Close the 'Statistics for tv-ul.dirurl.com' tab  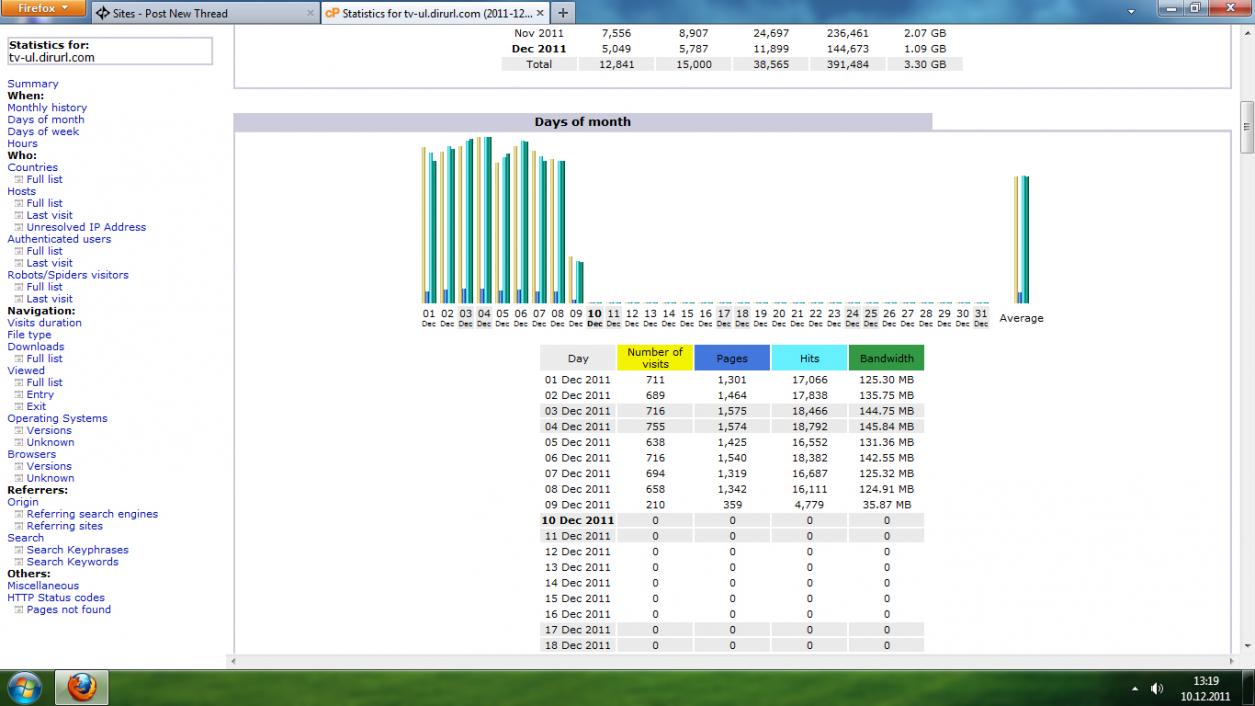[539, 14]
